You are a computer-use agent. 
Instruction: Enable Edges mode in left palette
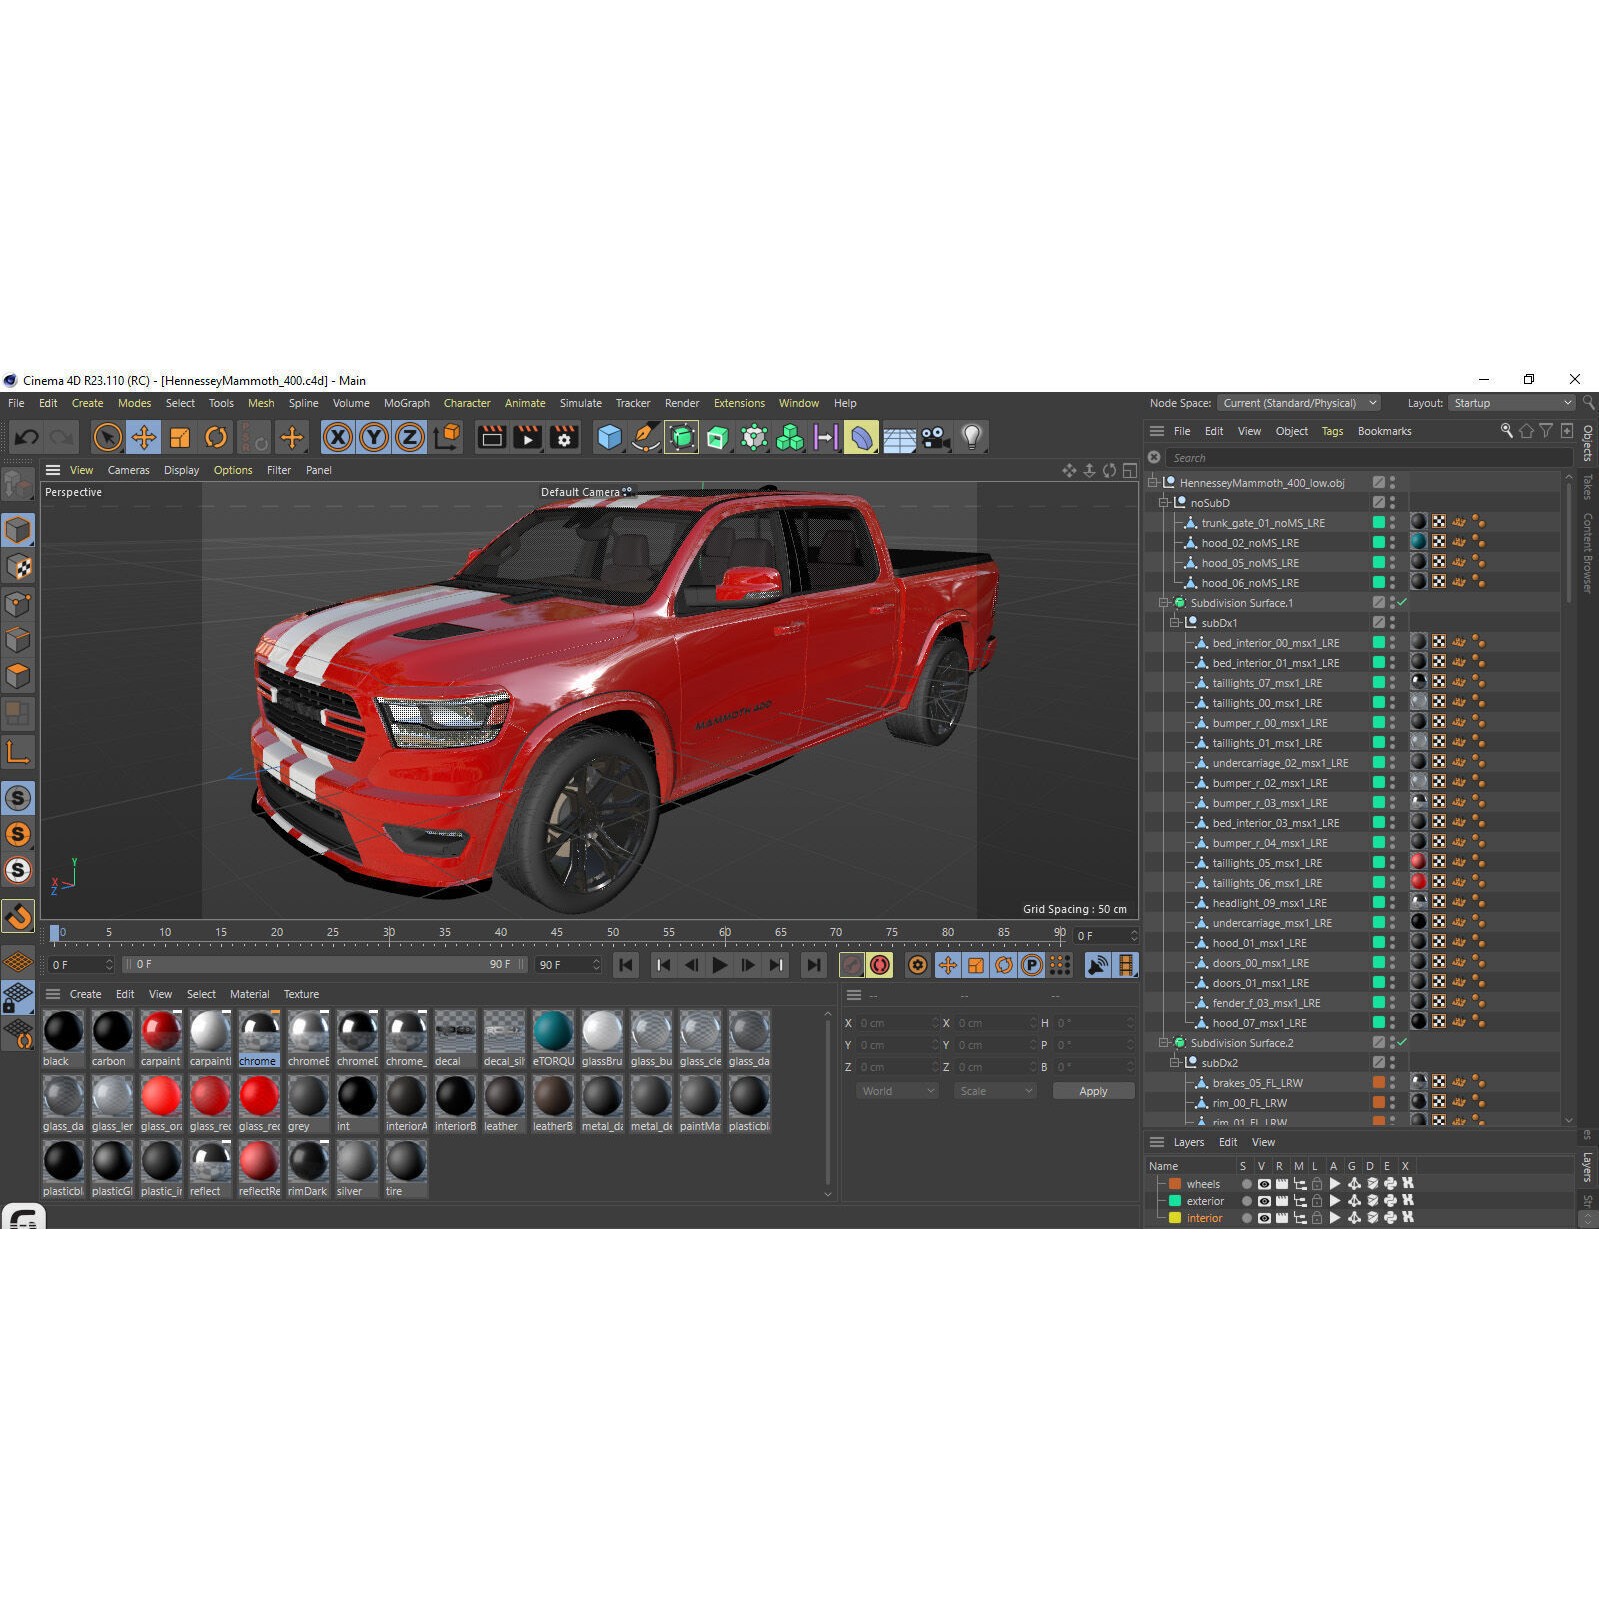18,640
